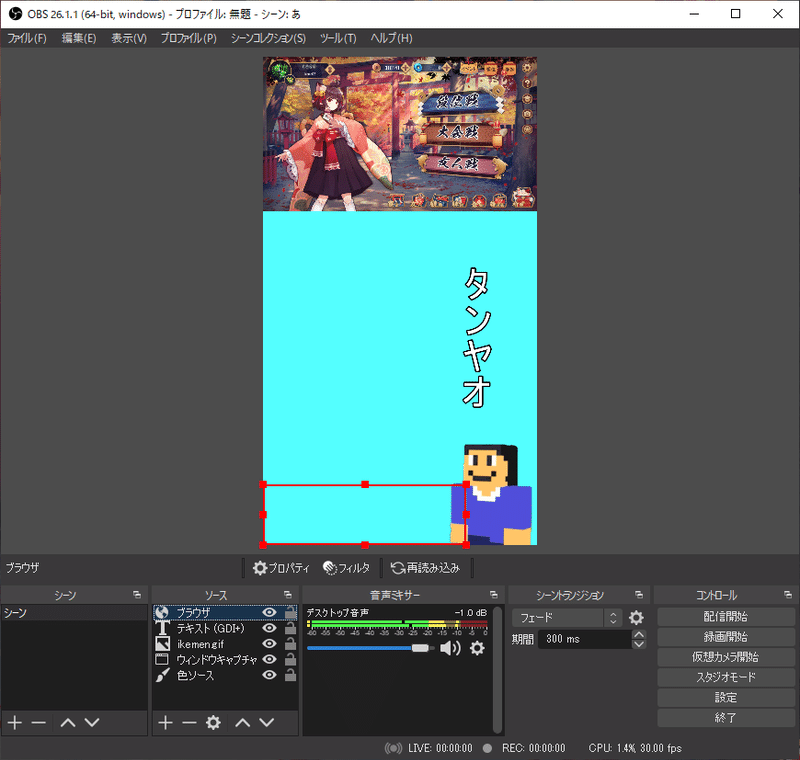Move selected source down
The width and height of the screenshot is (800, 760).
(x=267, y=722)
